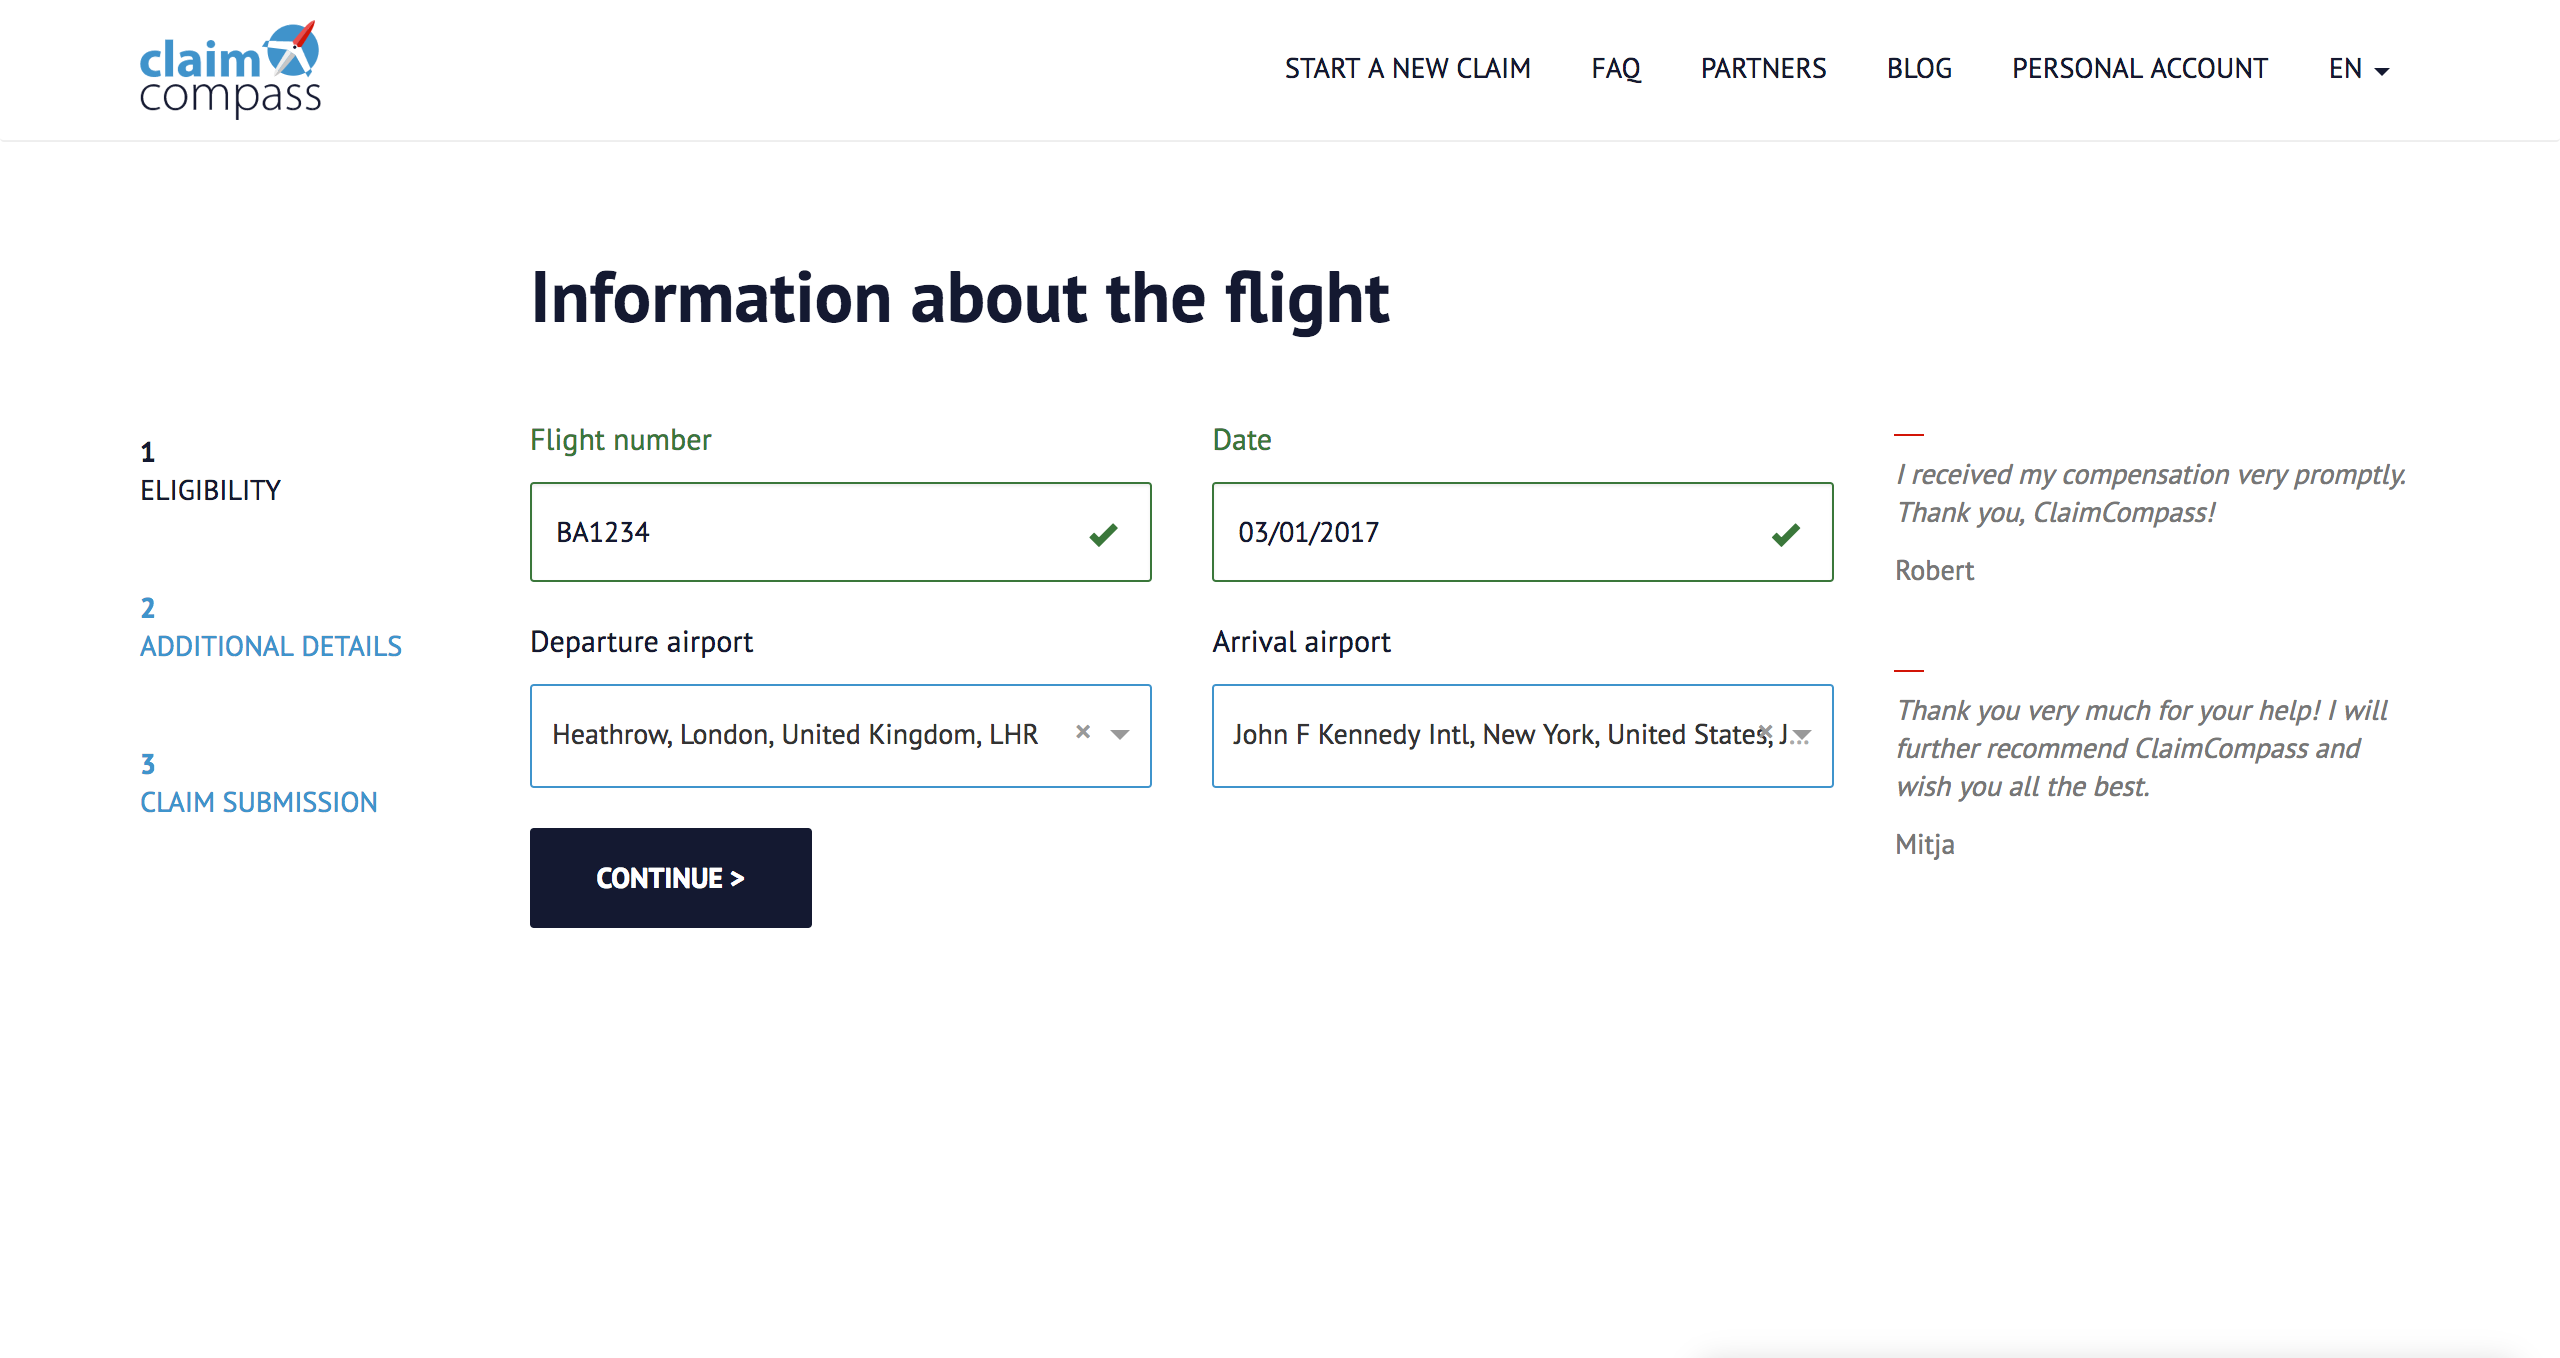Open the EN language dropdown
The height and width of the screenshot is (1358, 2560).
click(2358, 69)
